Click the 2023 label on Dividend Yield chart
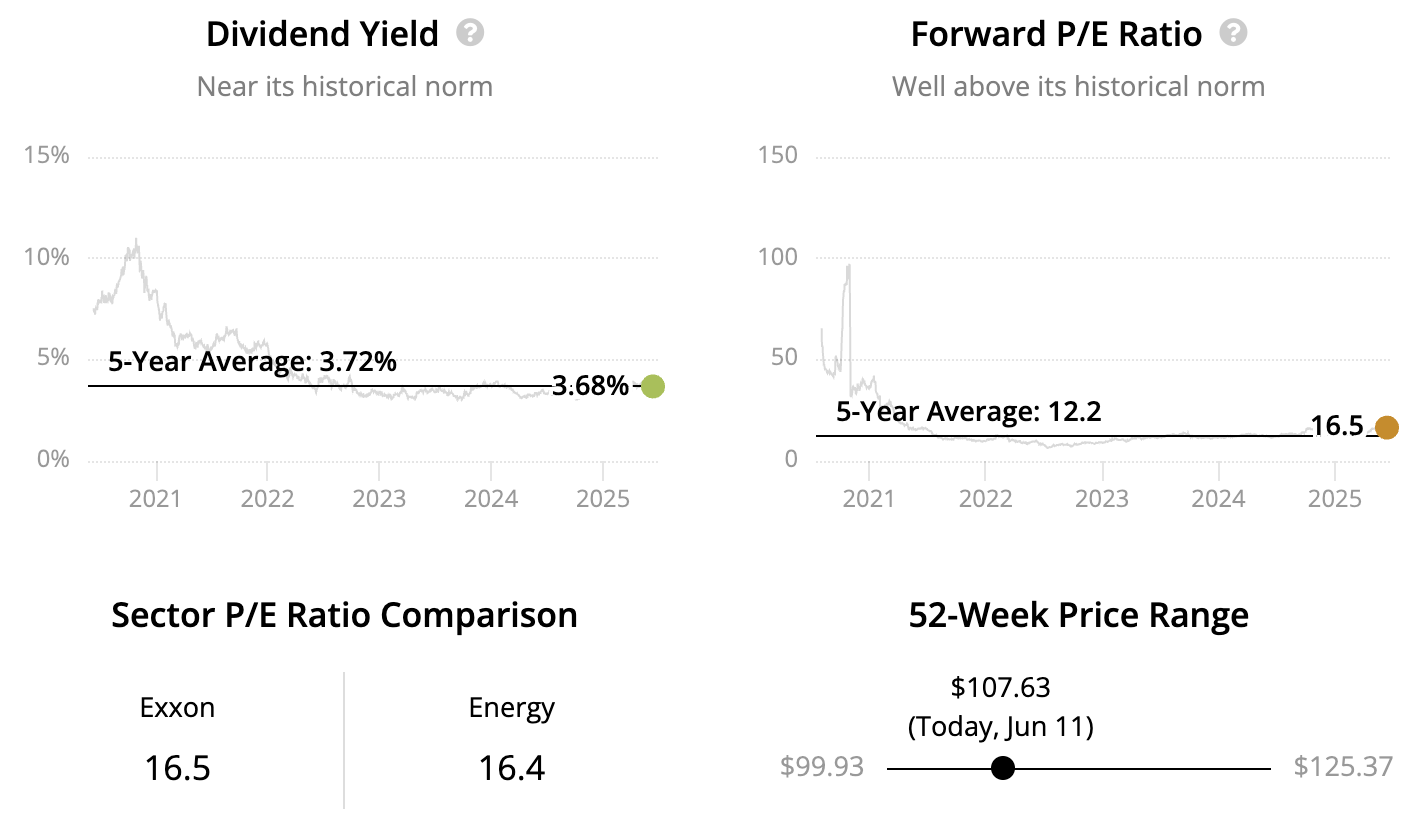This screenshot has height=832, width=1416. point(379,498)
